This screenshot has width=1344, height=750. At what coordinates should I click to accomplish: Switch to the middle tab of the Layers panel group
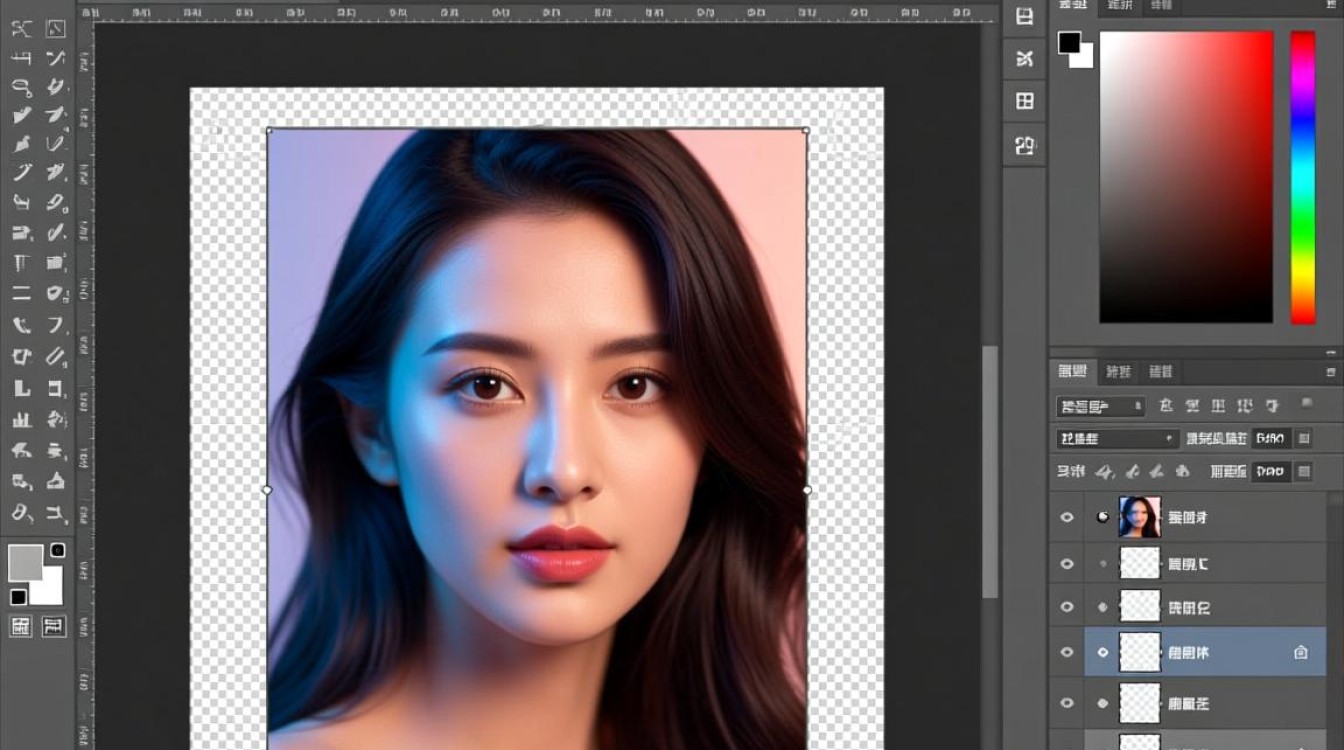(x=1118, y=371)
